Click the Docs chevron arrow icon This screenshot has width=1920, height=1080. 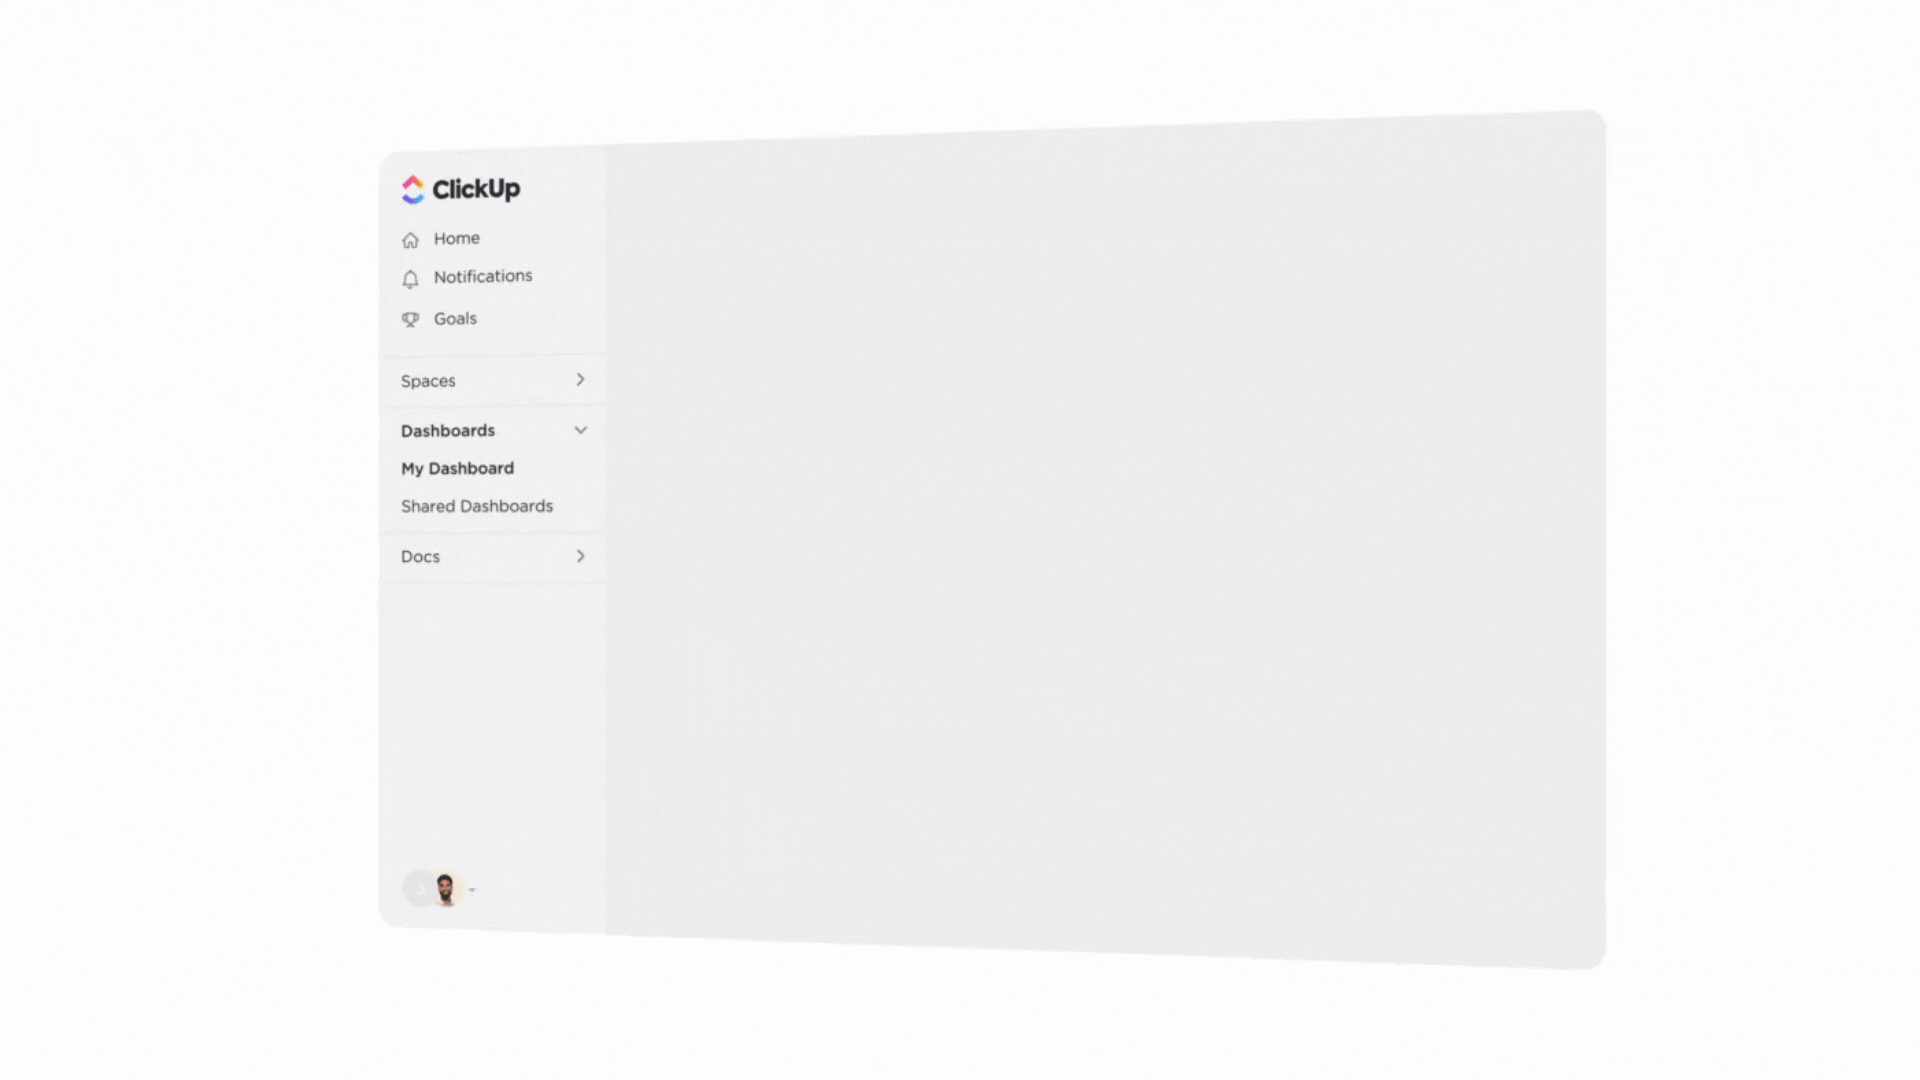click(580, 555)
